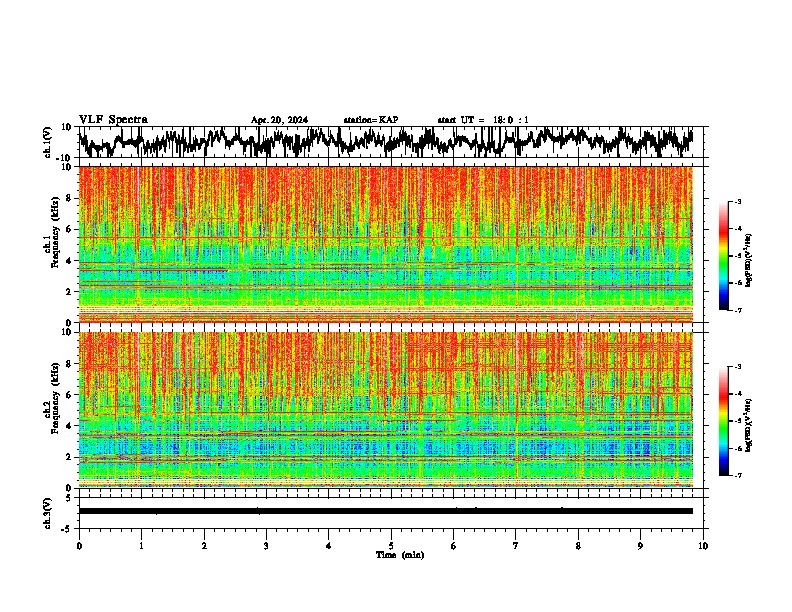Image resolution: width=792 pixels, height=612 pixels.
Task: Click inside the ch.1 spectrogram panel
Action: (386, 244)
